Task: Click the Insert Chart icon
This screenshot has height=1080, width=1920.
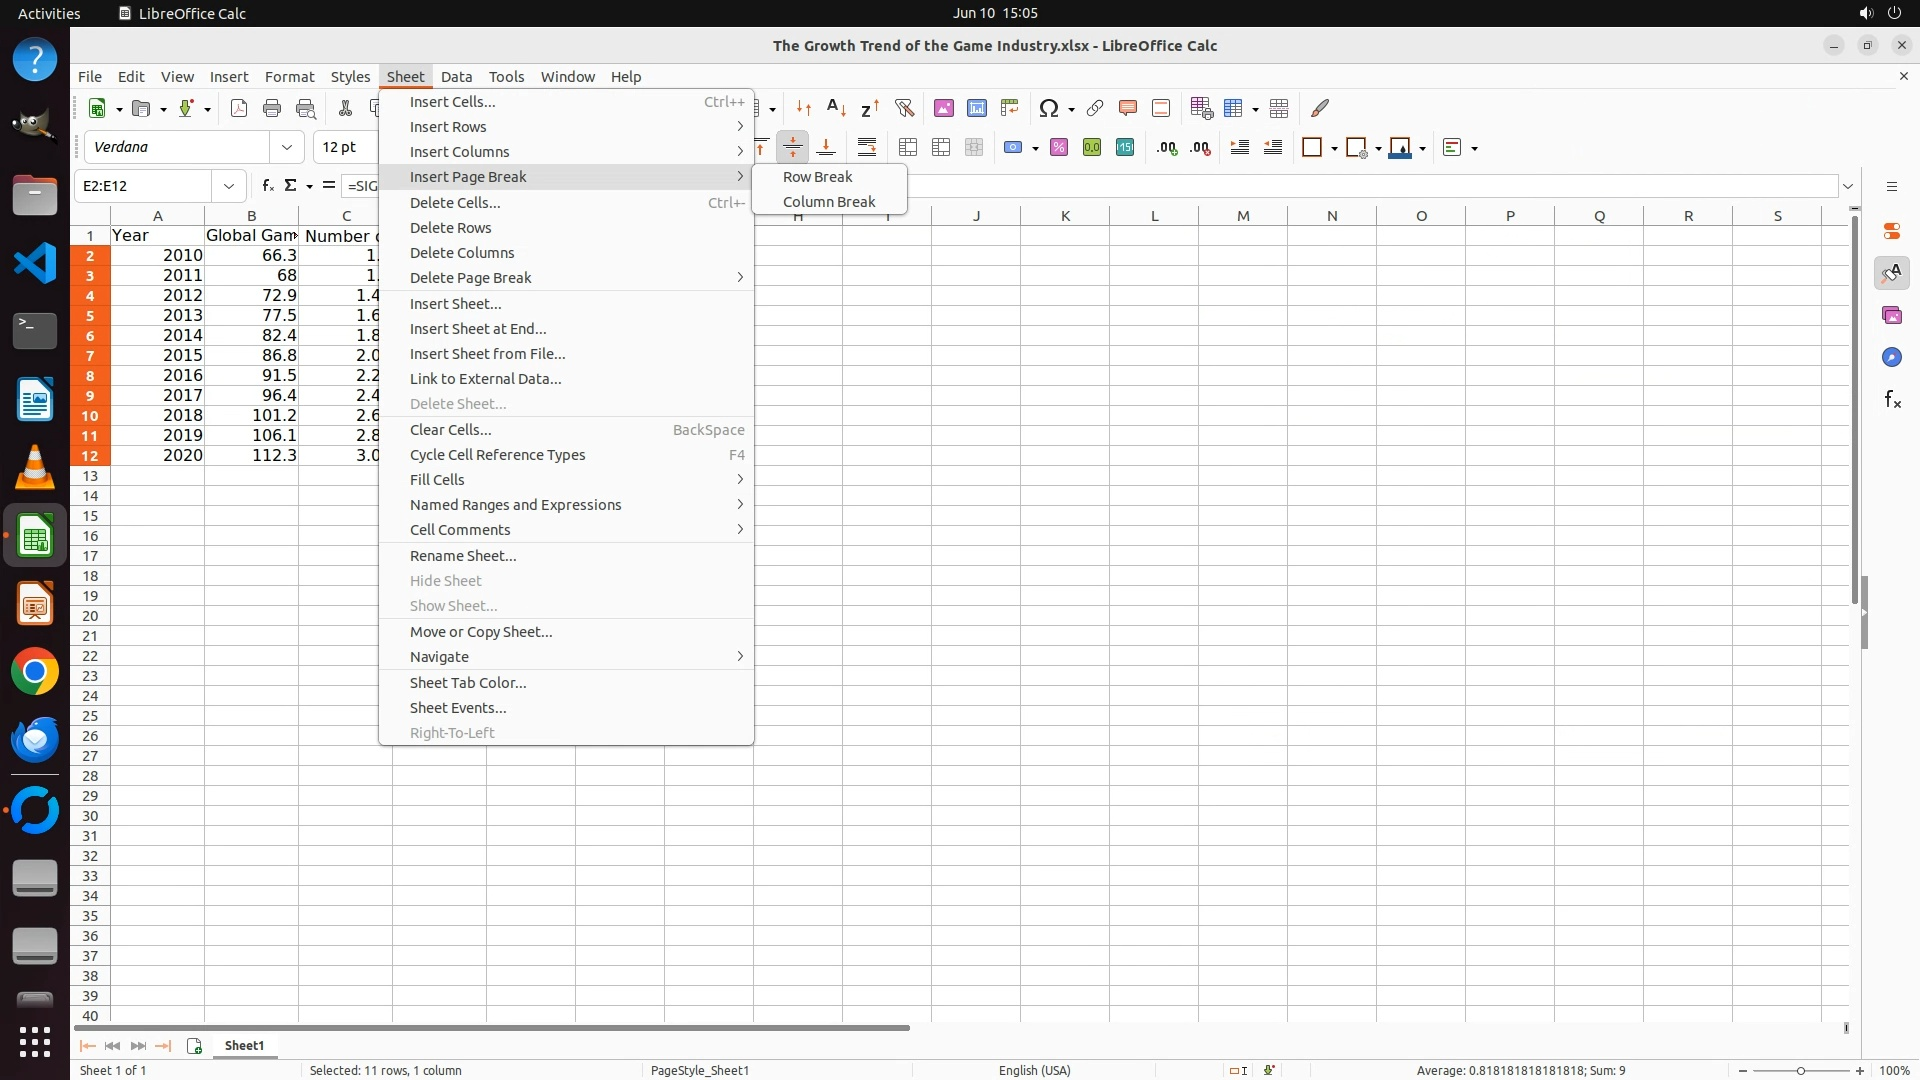Action: click(x=977, y=108)
